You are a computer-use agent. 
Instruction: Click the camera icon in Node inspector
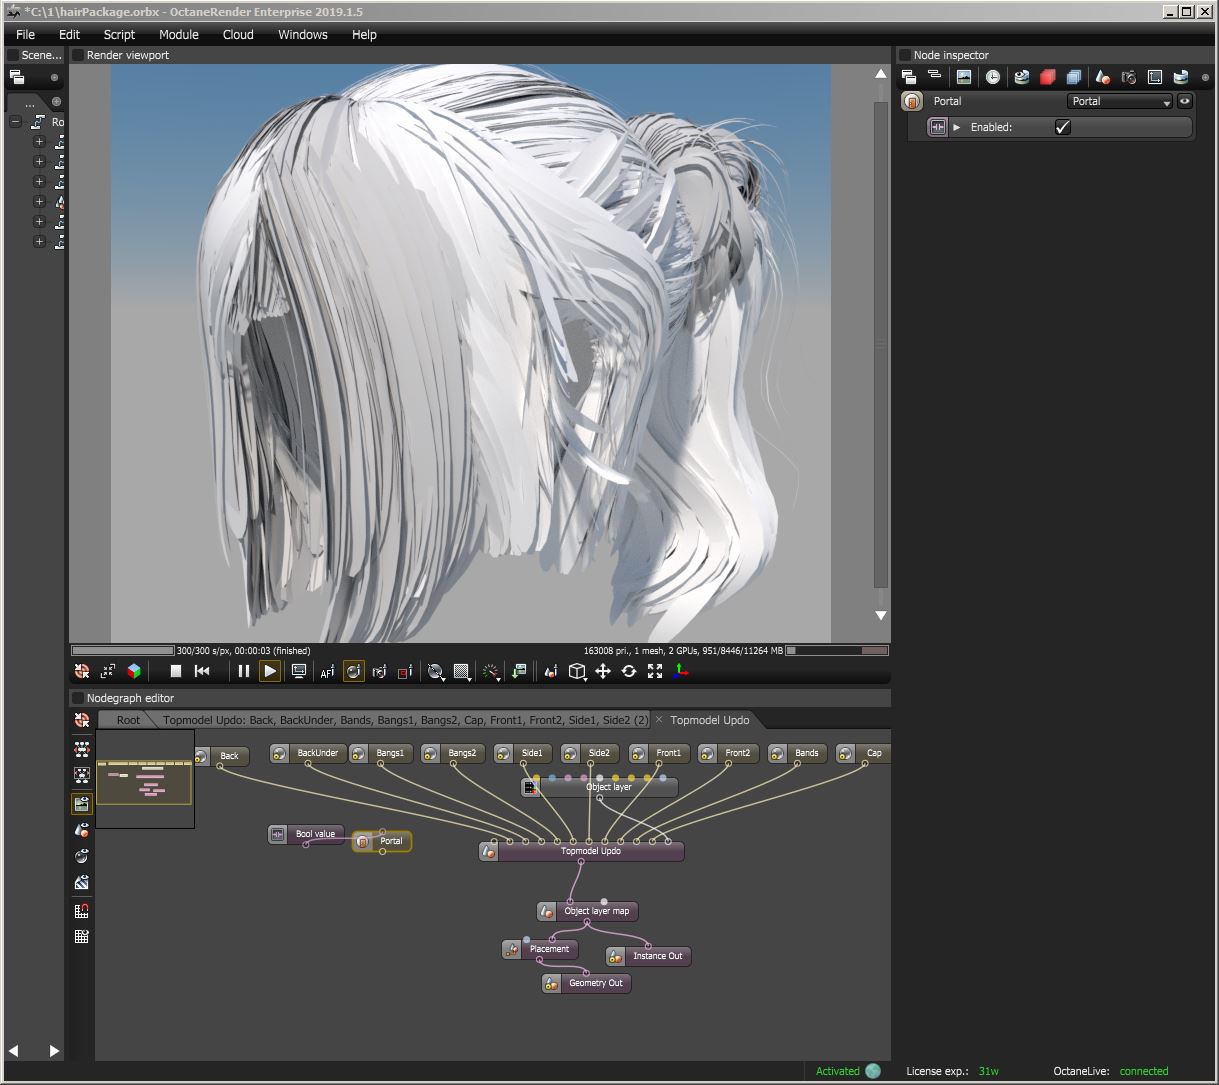[1128, 77]
